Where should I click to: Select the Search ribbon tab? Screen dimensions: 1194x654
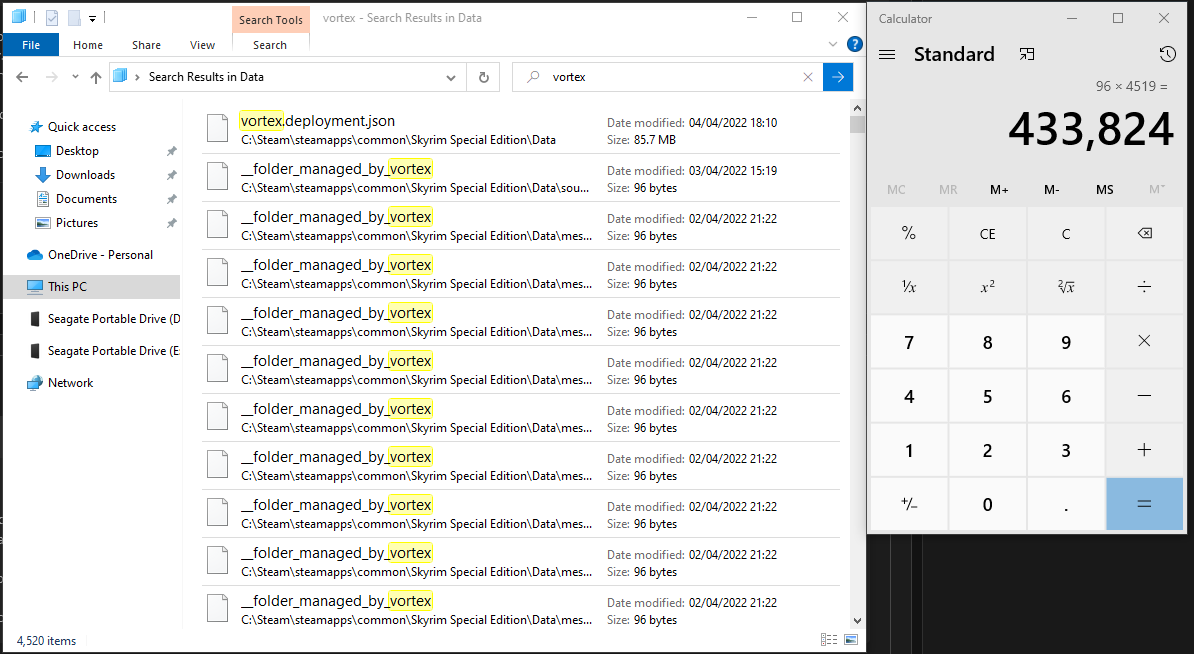[270, 45]
